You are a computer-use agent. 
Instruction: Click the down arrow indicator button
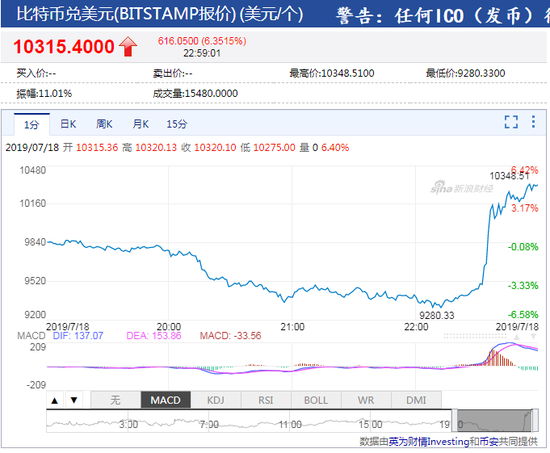coord(74,400)
